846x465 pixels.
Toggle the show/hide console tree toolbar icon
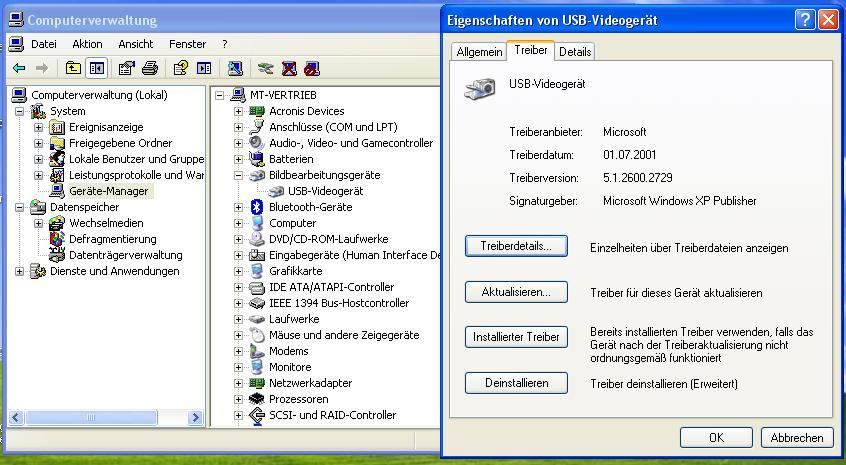click(97, 68)
